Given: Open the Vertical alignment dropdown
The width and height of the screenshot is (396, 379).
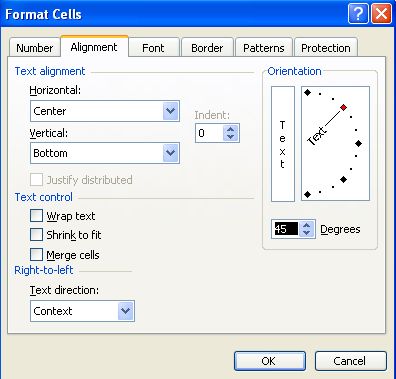Looking at the screenshot, I should click(171, 153).
